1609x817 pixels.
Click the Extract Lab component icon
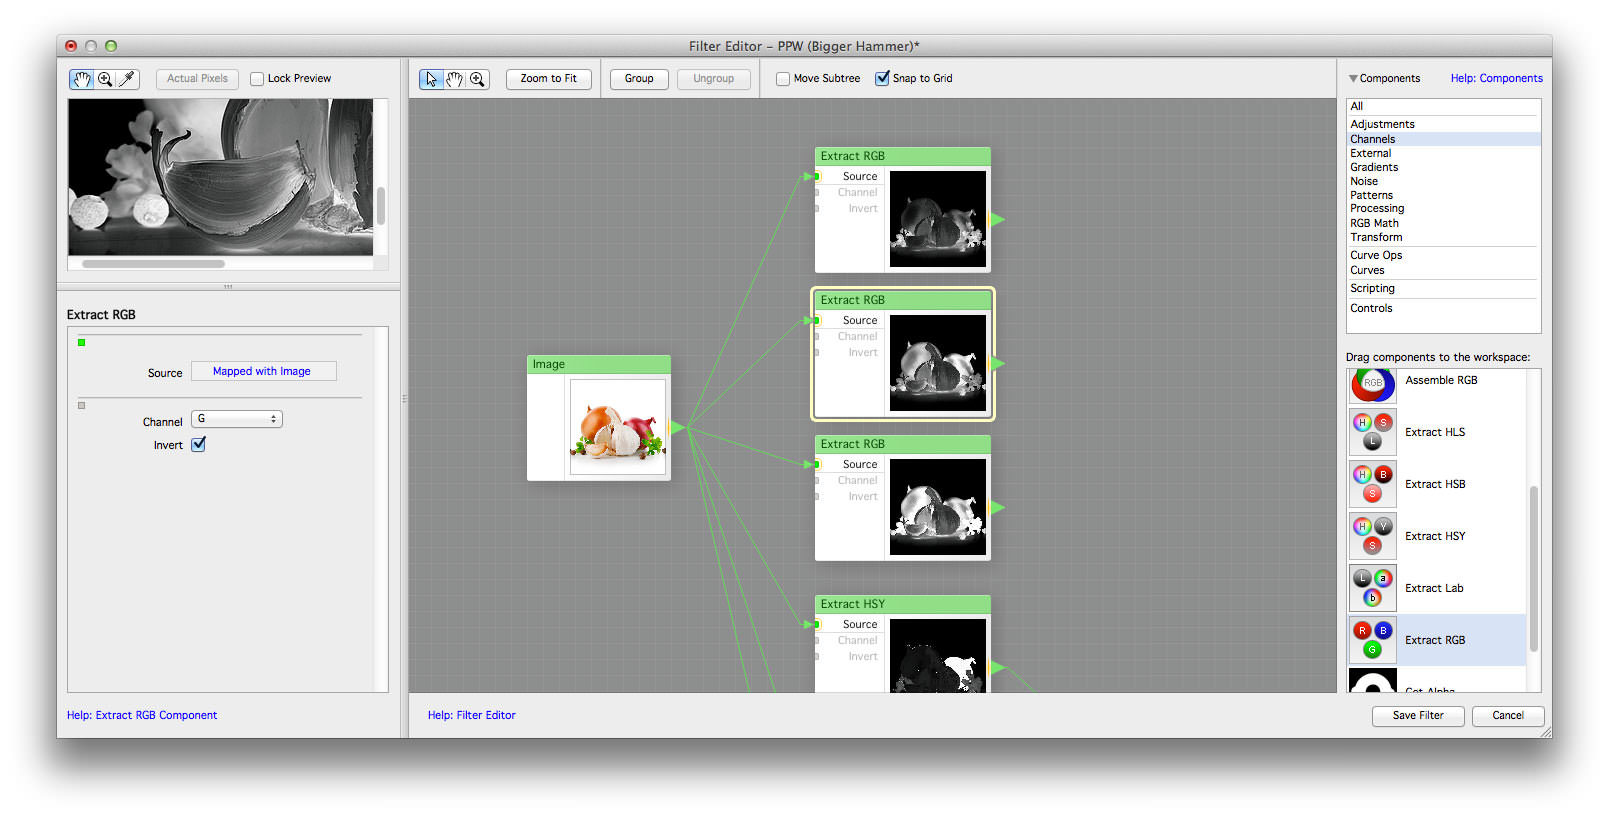click(x=1373, y=588)
